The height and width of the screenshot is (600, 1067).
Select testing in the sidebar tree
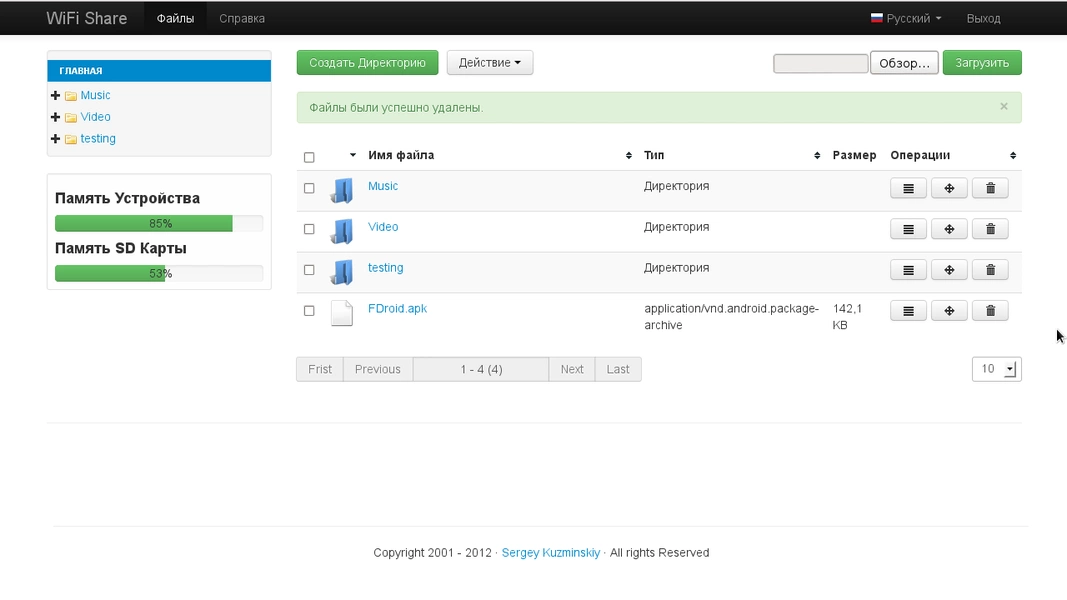point(98,139)
